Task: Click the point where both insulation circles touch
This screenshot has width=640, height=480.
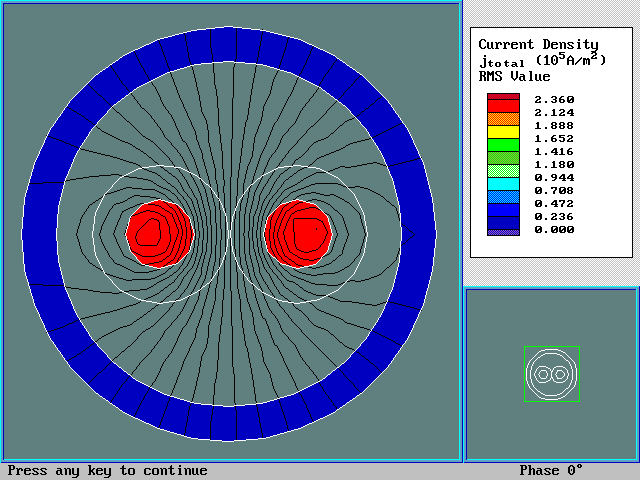Action: click(229, 232)
